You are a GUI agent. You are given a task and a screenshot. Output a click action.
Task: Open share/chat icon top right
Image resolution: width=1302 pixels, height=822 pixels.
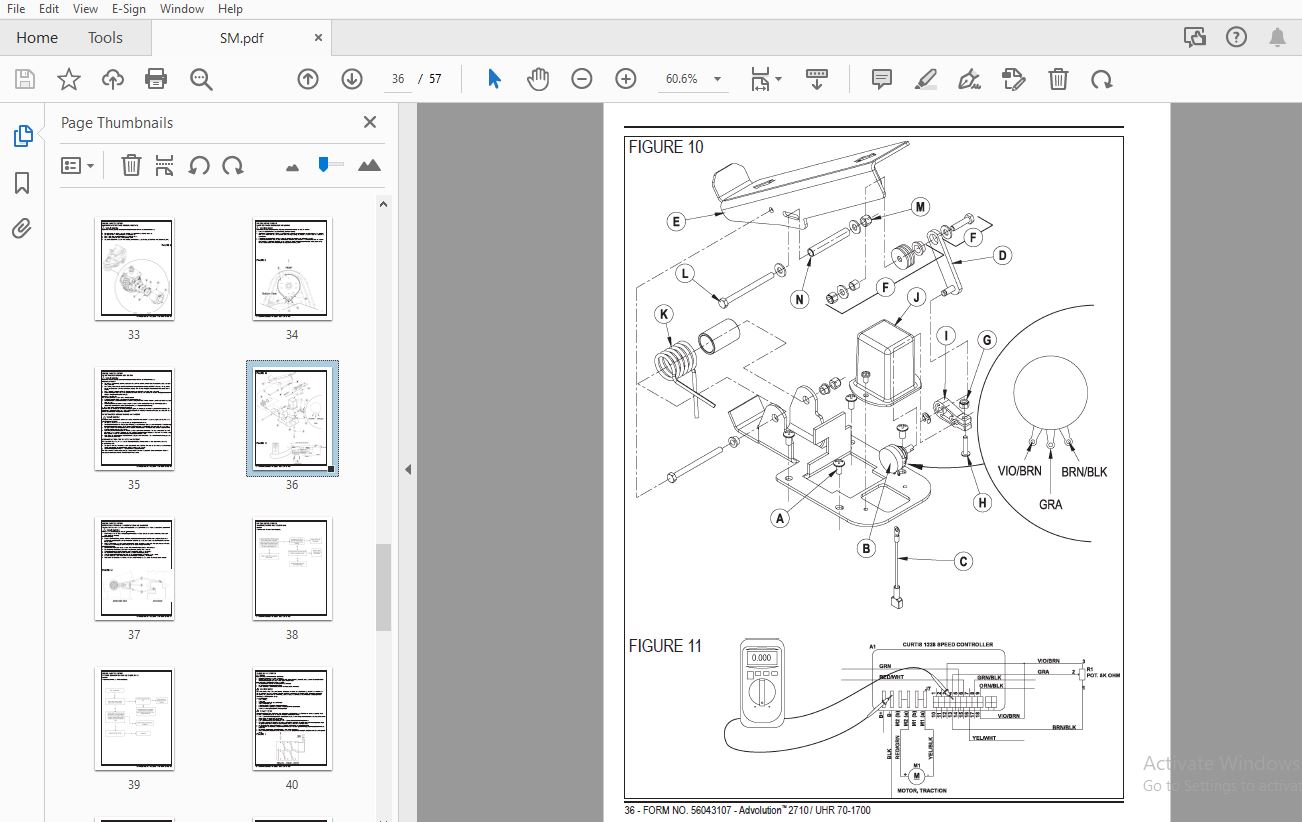pyautogui.click(x=1194, y=38)
